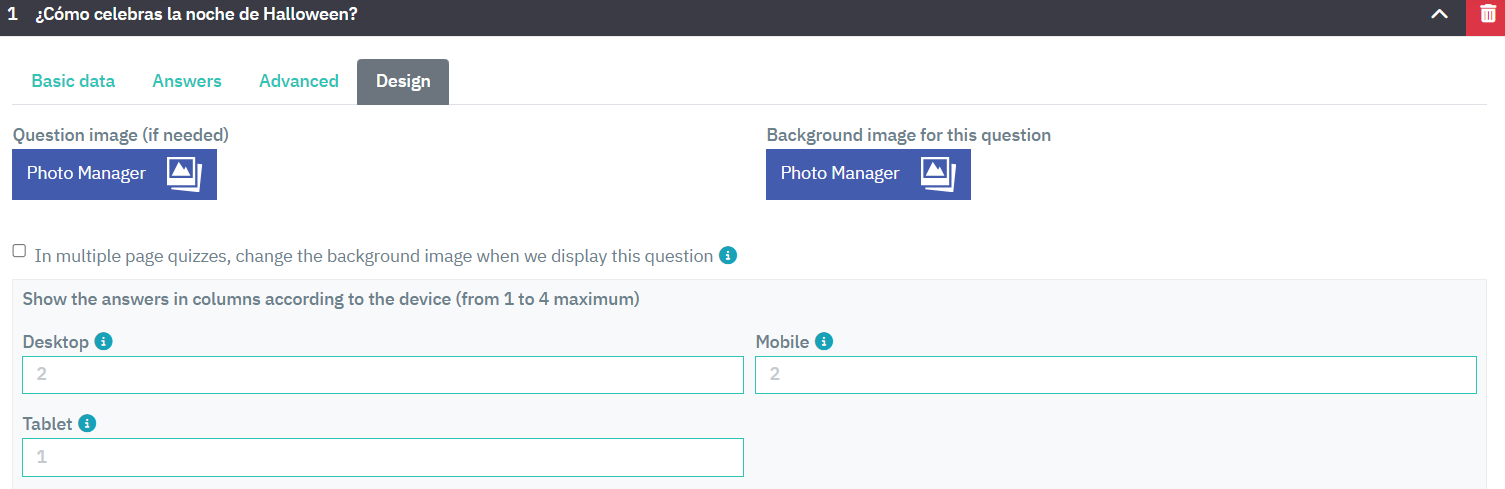Viewport: 1505px width, 489px height.
Task: Enable change background image checkbox
Action: [19, 251]
